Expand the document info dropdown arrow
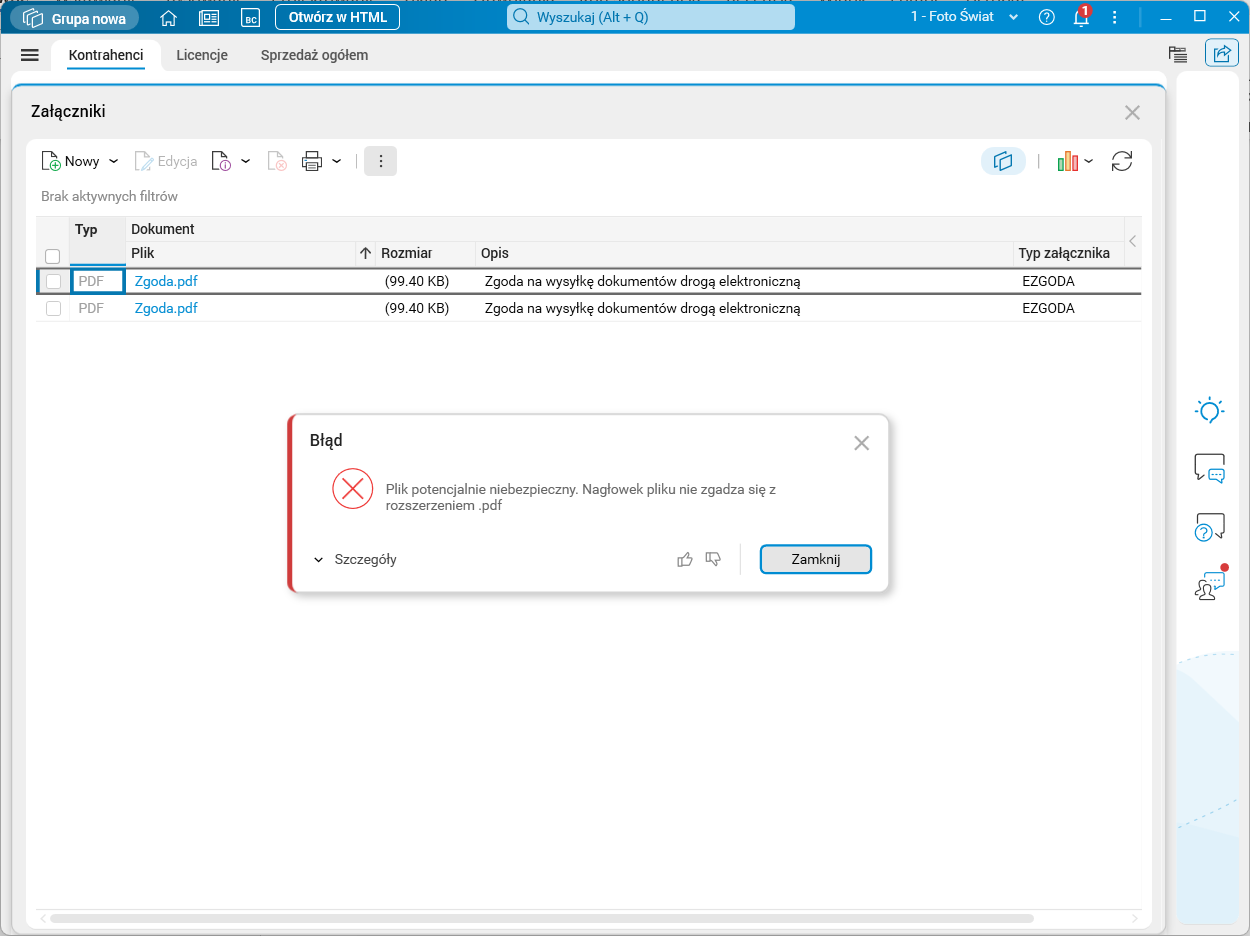The image size is (1250, 936). [245, 161]
